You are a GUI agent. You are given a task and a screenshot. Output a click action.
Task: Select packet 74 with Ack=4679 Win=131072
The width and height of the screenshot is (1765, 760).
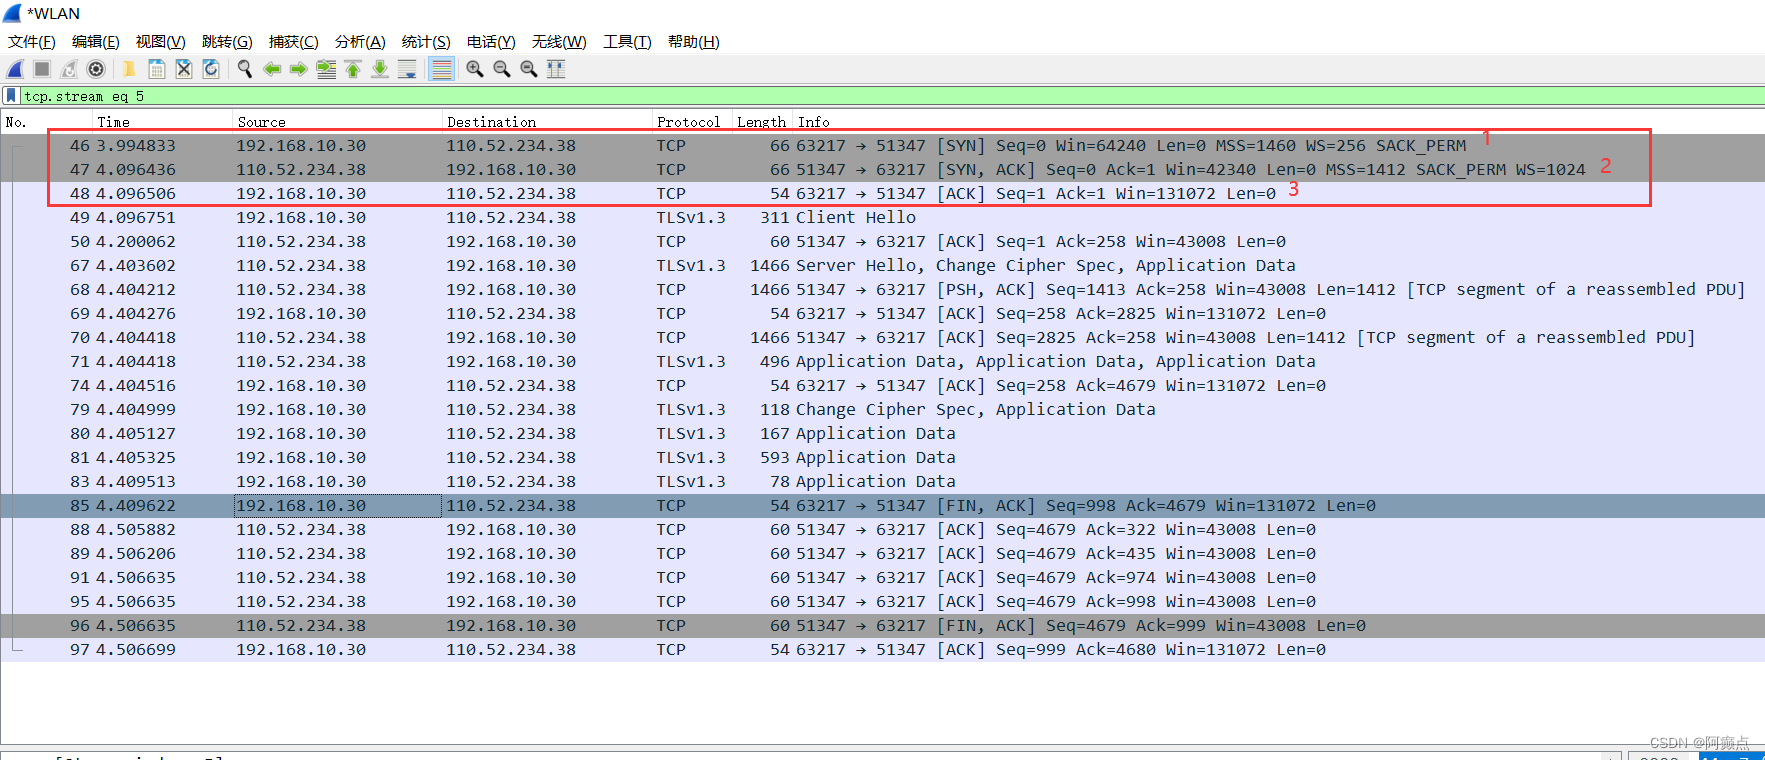click(x=882, y=386)
